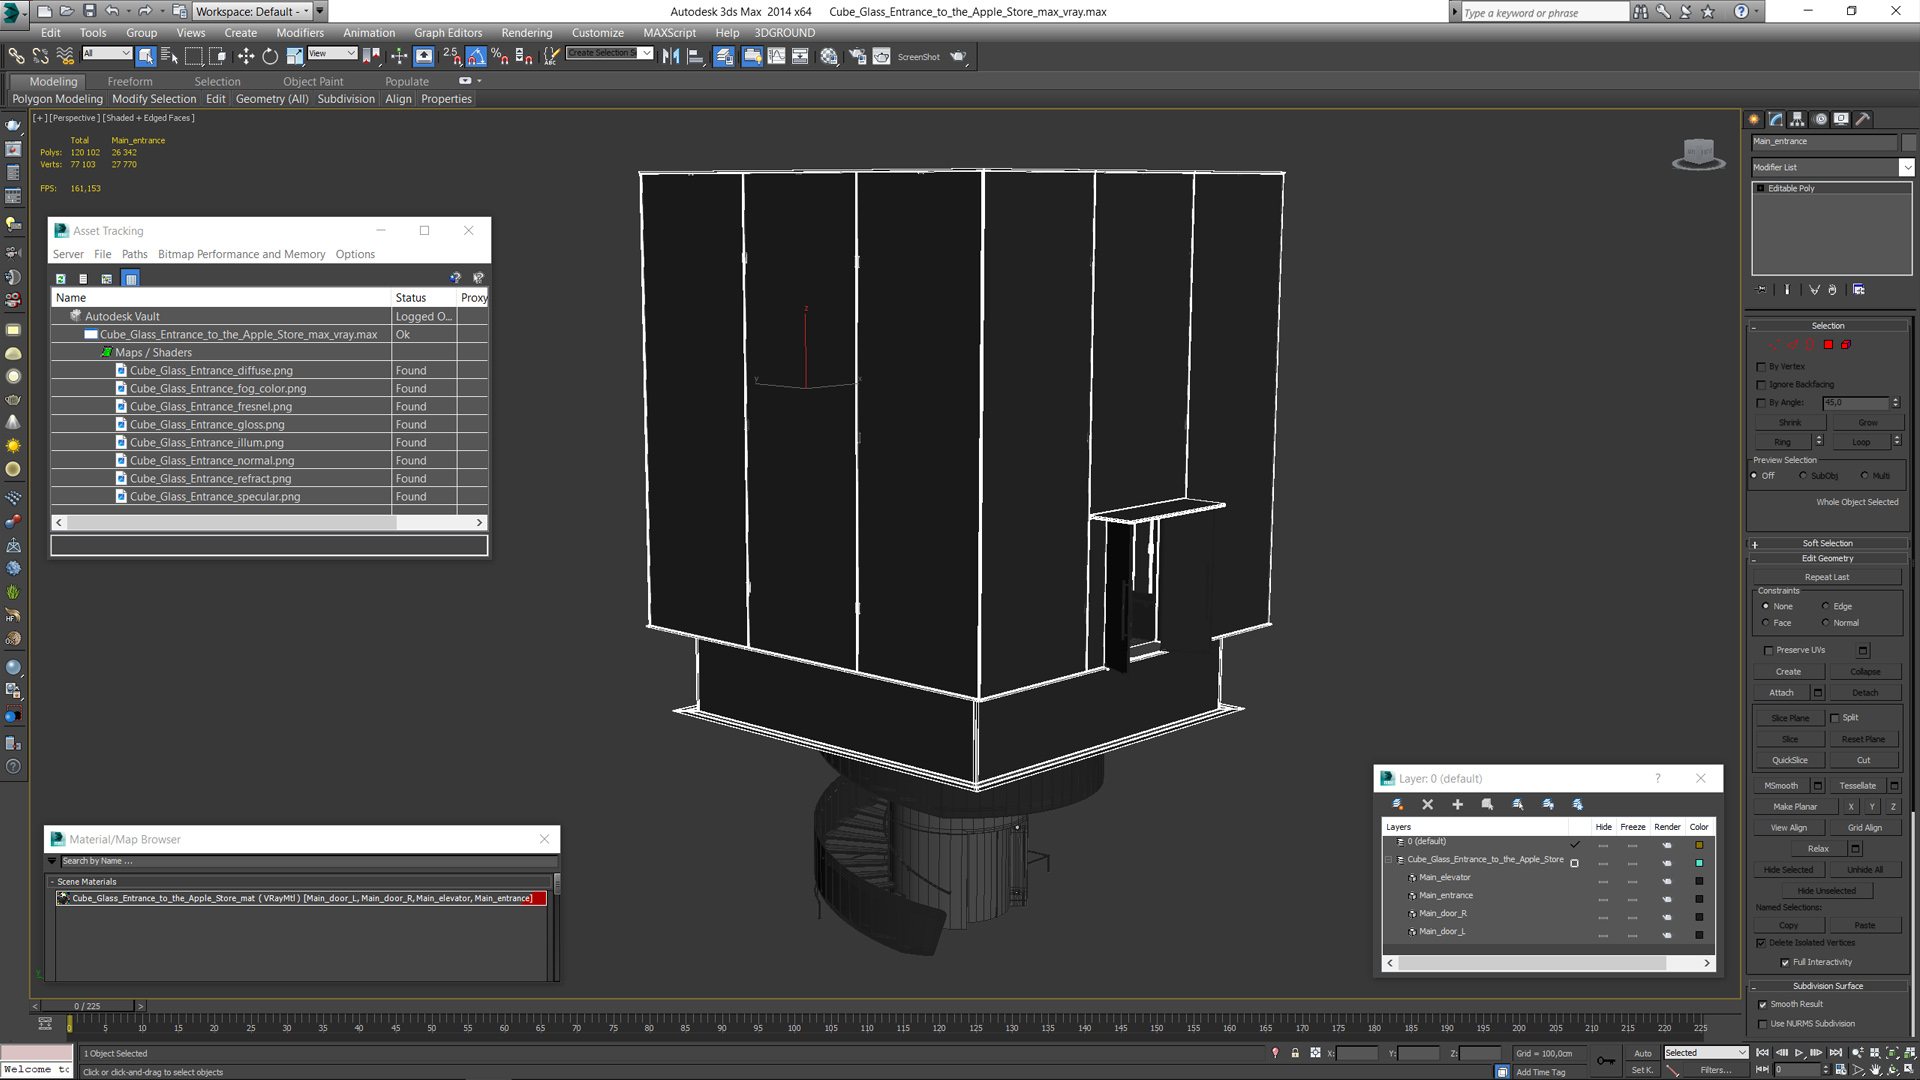The height and width of the screenshot is (1080, 1920).
Task: Enable the By Vertex checkbox
Action: 1761,367
